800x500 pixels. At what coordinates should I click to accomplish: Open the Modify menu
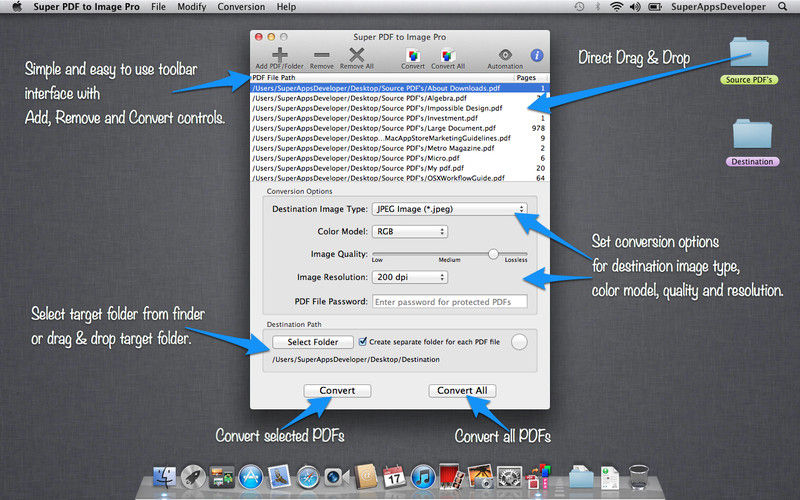[x=192, y=7]
